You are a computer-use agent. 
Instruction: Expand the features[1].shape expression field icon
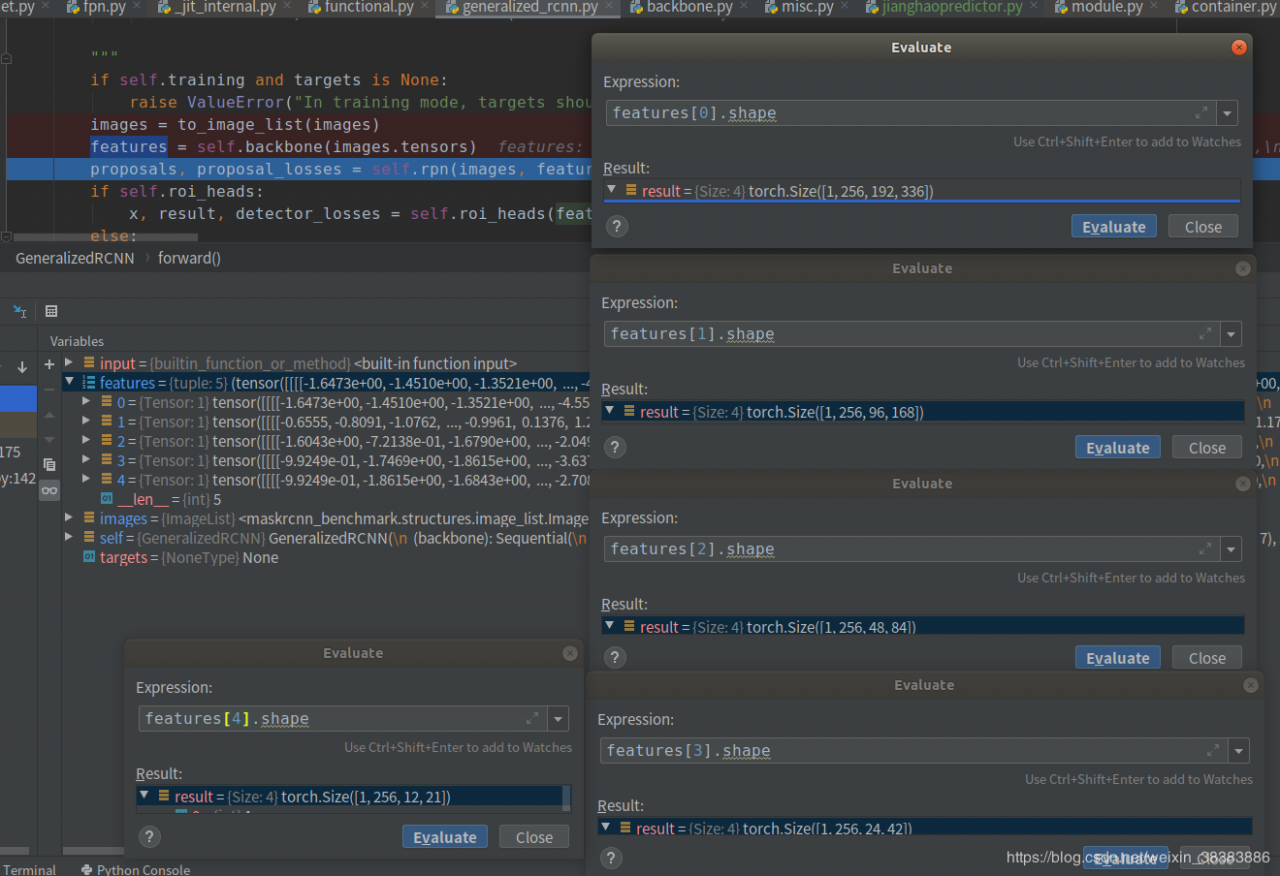(x=1206, y=334)
